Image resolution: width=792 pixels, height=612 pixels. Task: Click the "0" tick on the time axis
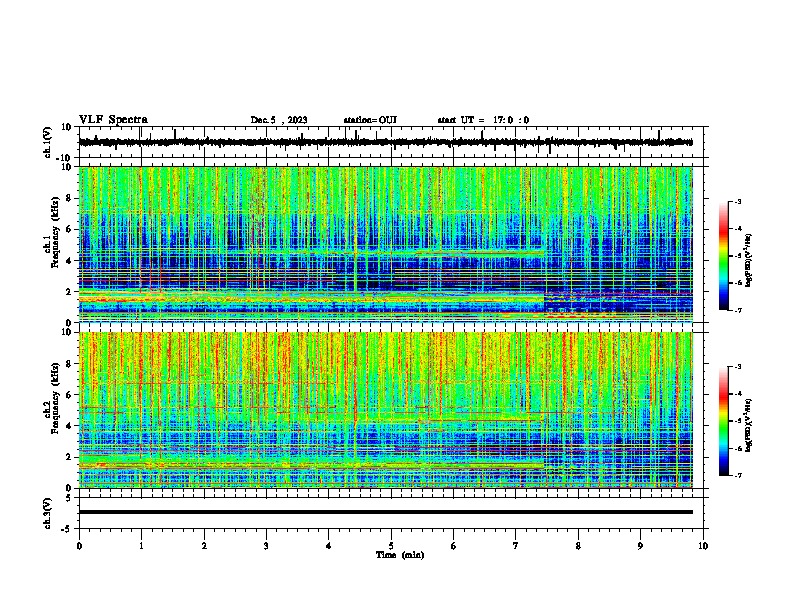(79, 546)
